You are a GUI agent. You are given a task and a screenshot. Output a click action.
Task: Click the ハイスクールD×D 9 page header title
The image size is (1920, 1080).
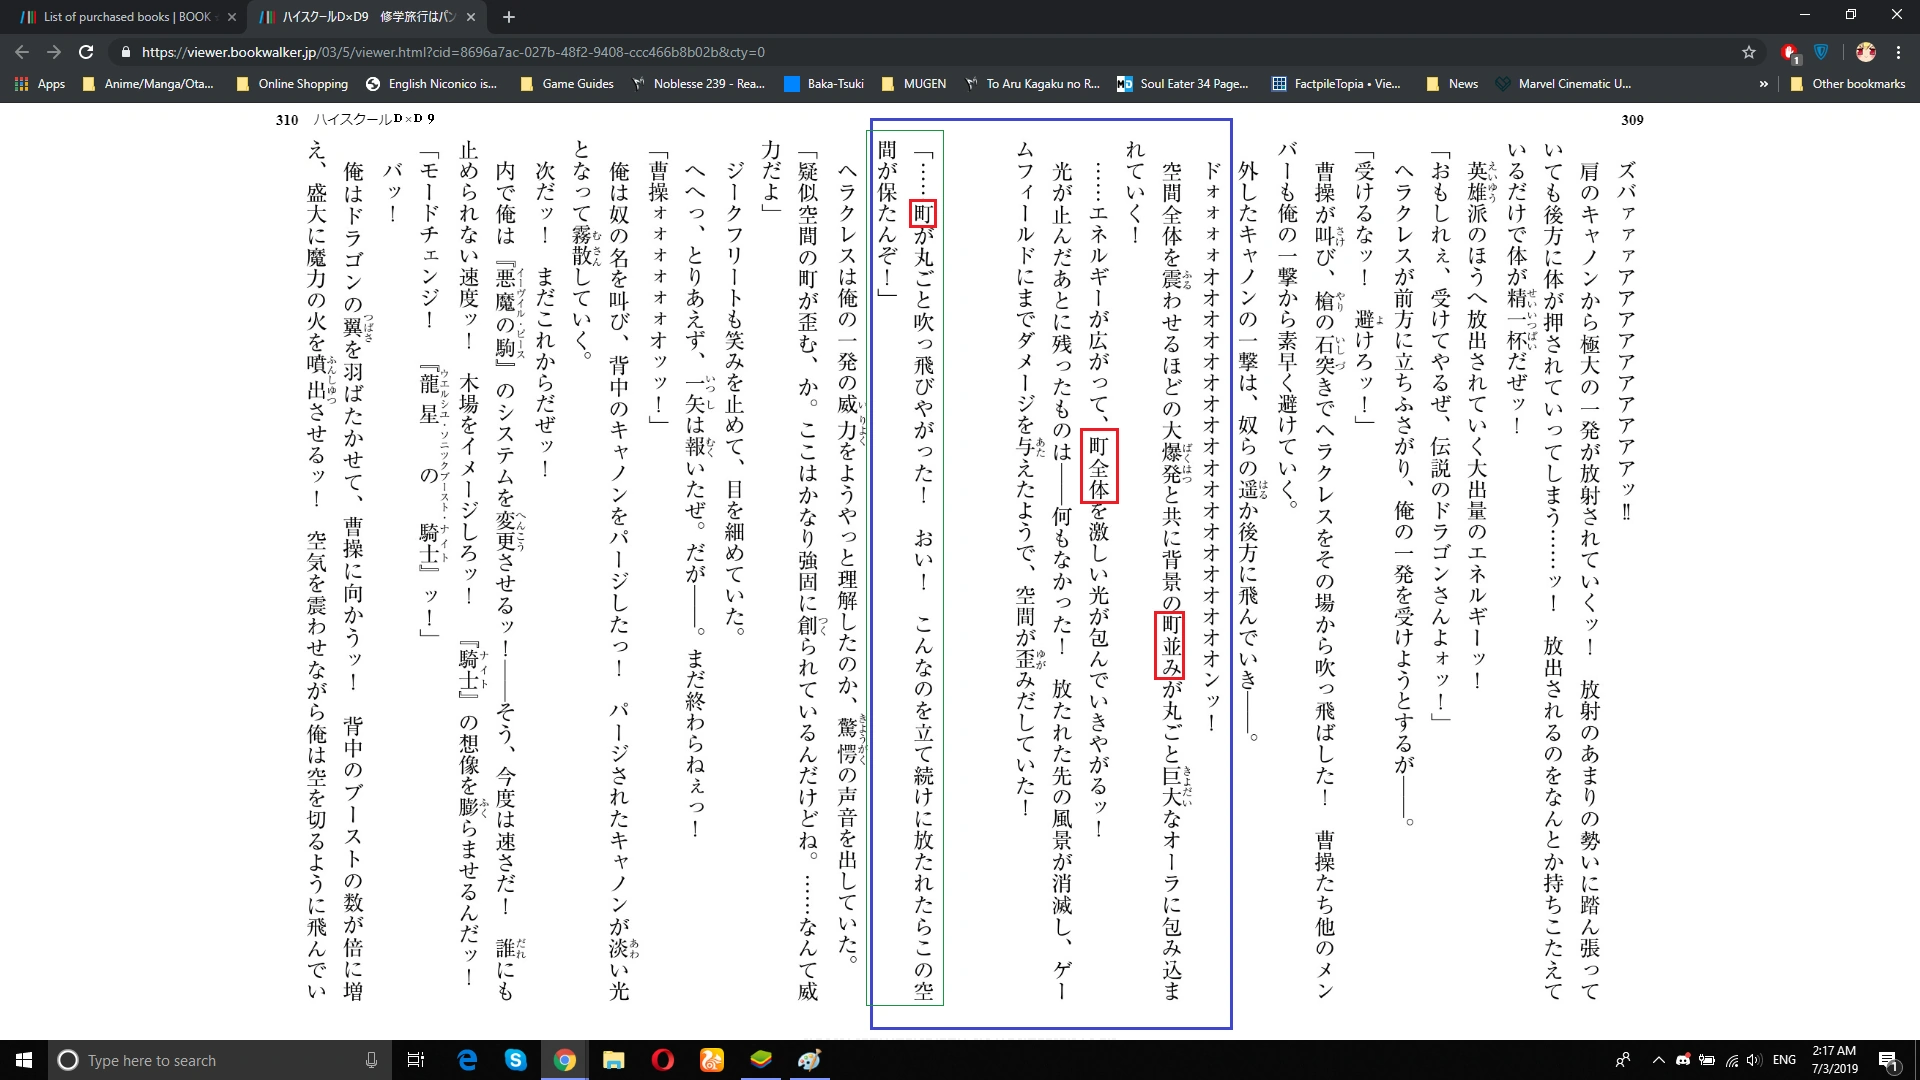(x=374, y=120)
